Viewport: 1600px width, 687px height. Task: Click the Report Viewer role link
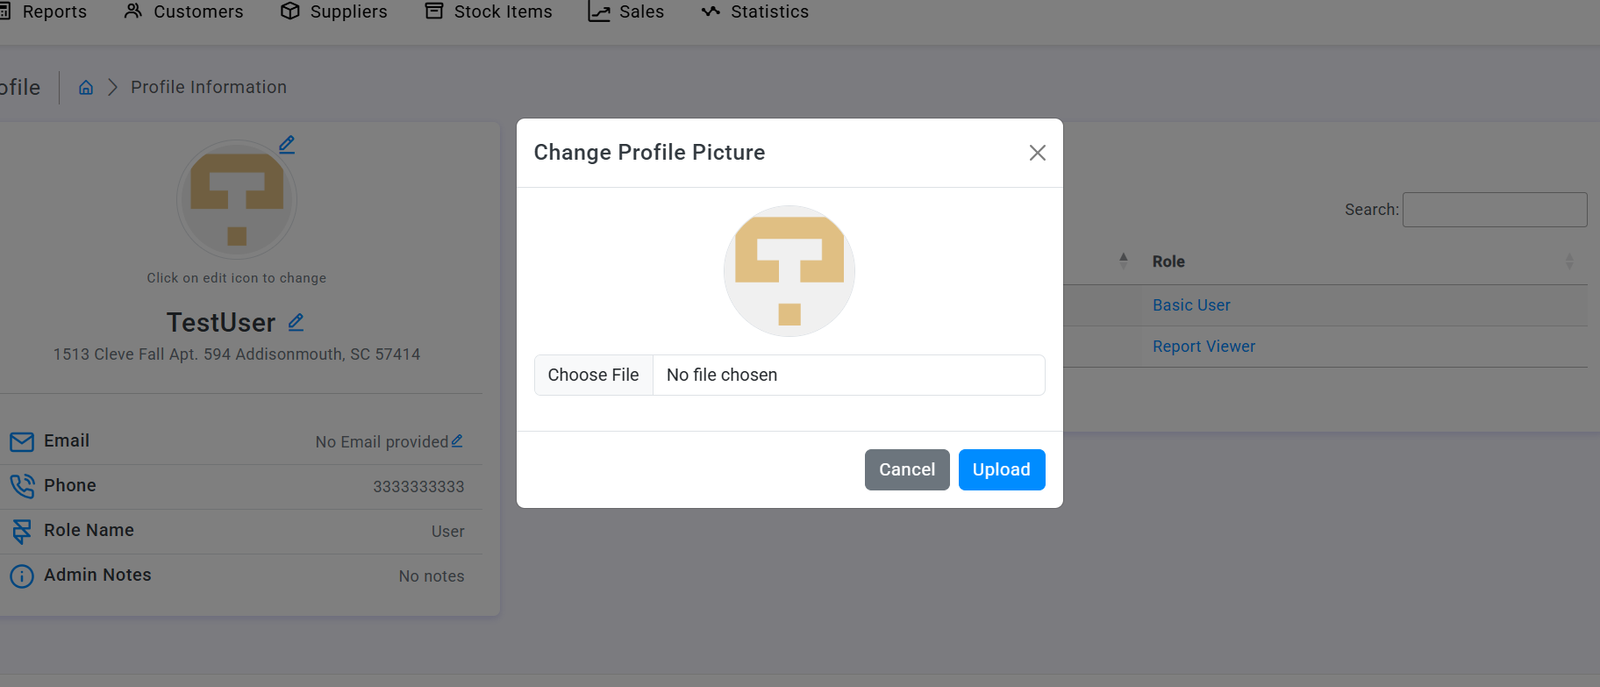coord(1203,347)
